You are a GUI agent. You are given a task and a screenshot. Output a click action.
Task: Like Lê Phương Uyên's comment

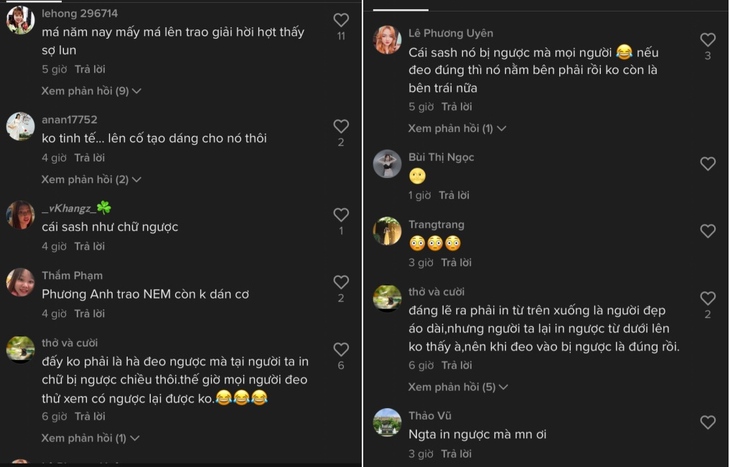[708, 40]
